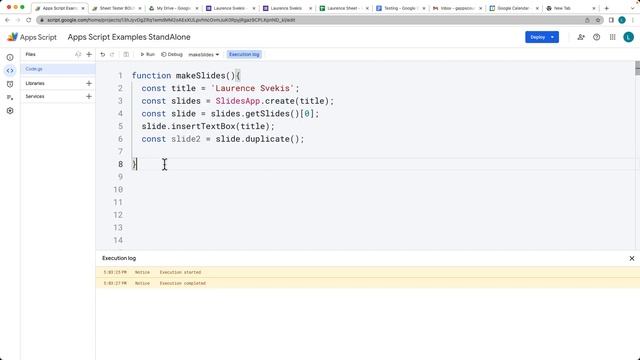Click the 'Laurence Svekis' string on line 2

pos(252,88)
